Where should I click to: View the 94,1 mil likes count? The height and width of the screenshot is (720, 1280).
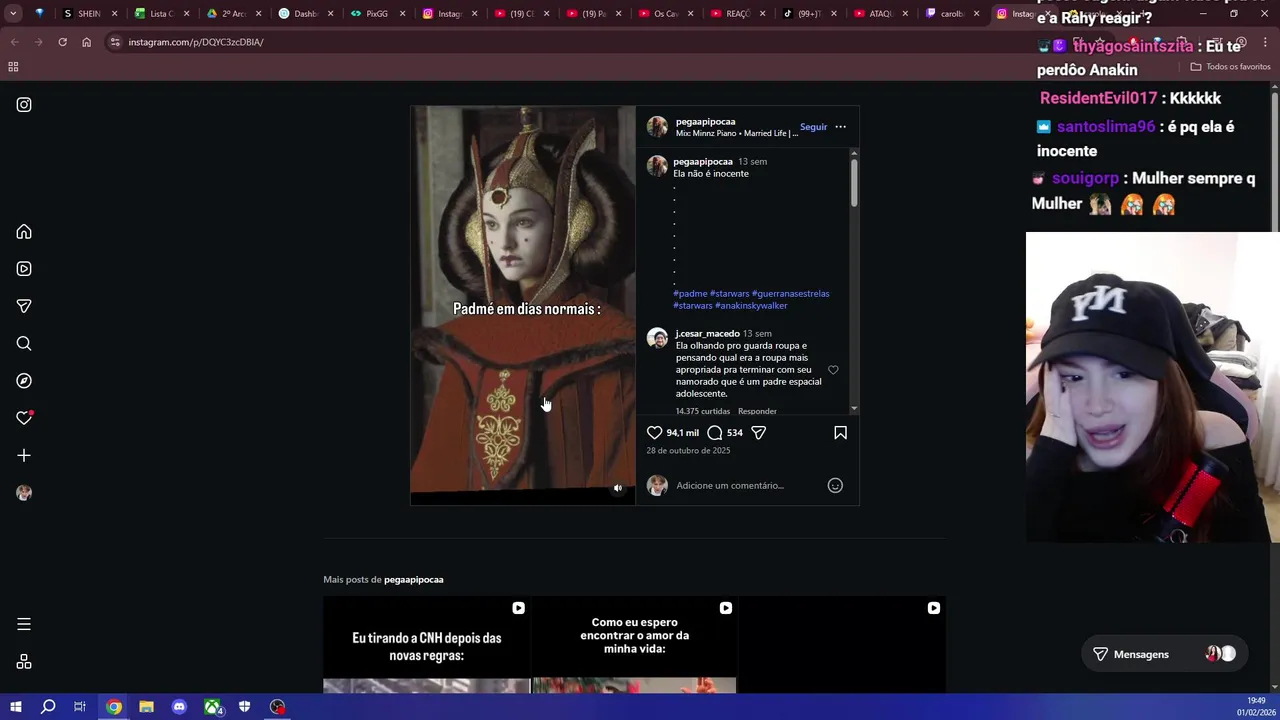[x=683, y=433]
